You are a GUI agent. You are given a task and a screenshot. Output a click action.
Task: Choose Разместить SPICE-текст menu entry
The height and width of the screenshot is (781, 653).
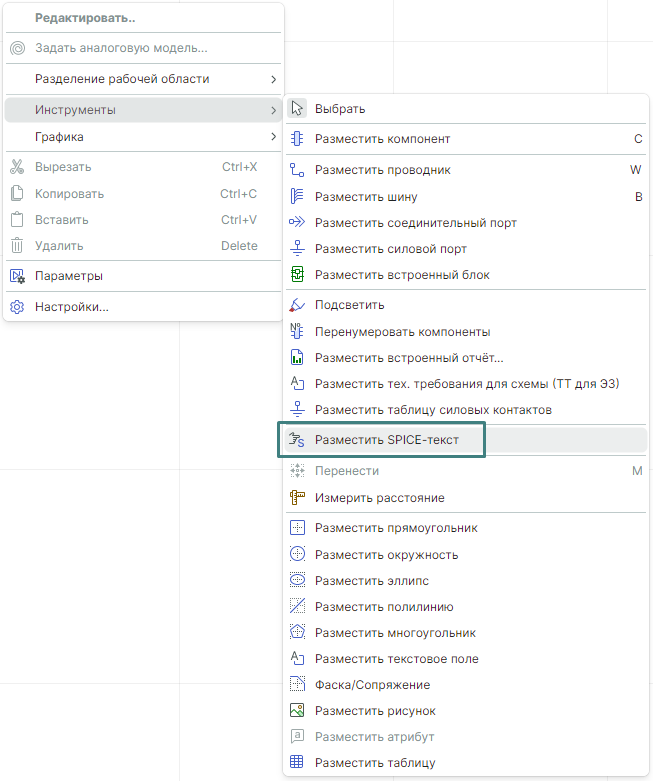point(386,440)
